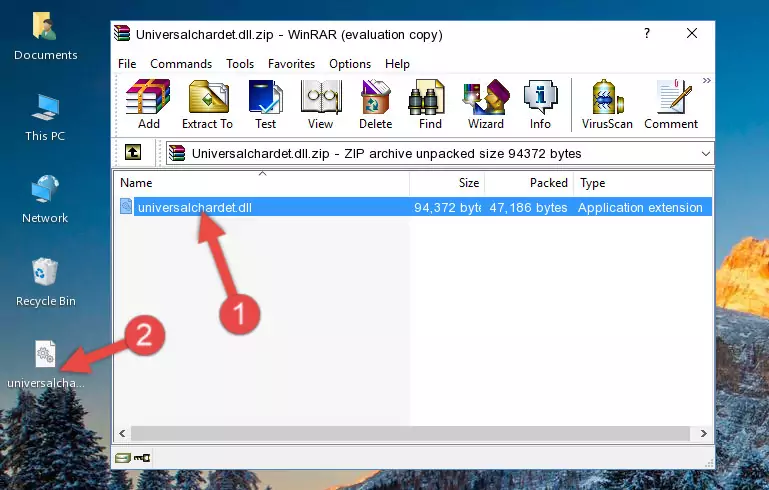Click the horizontal scrollbar thumb
Image resolution: width=769 pixels, height=490 pixels.
point(410,434)
